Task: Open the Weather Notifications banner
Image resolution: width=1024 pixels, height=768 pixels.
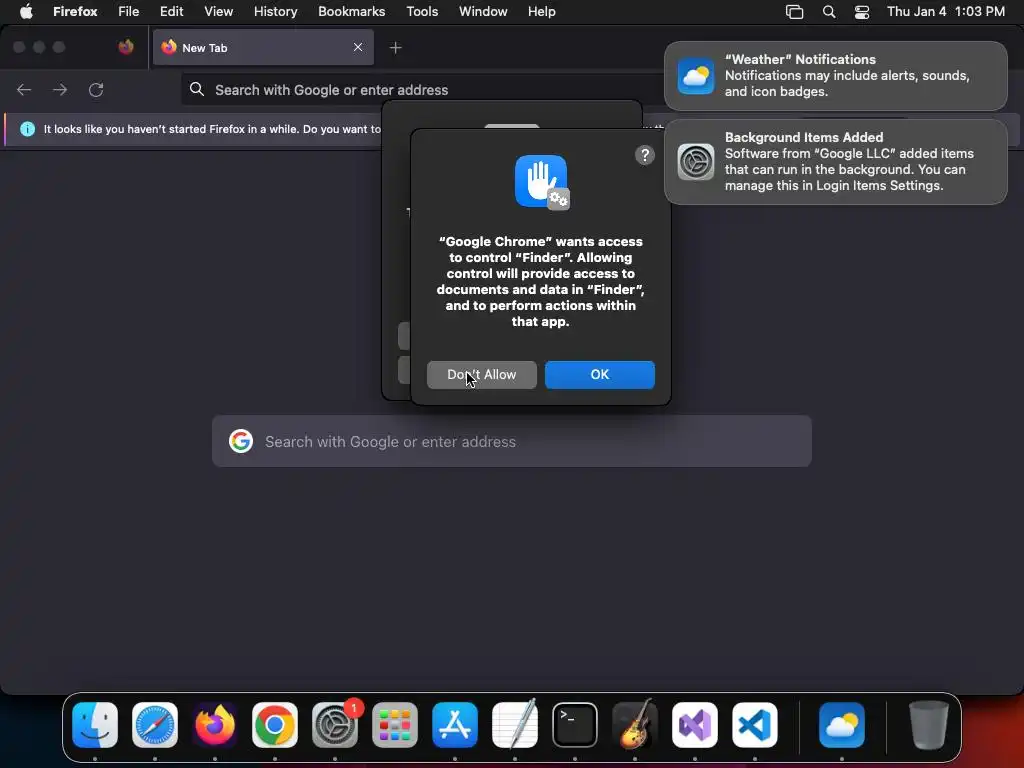Action: click(x=836, y=76)
